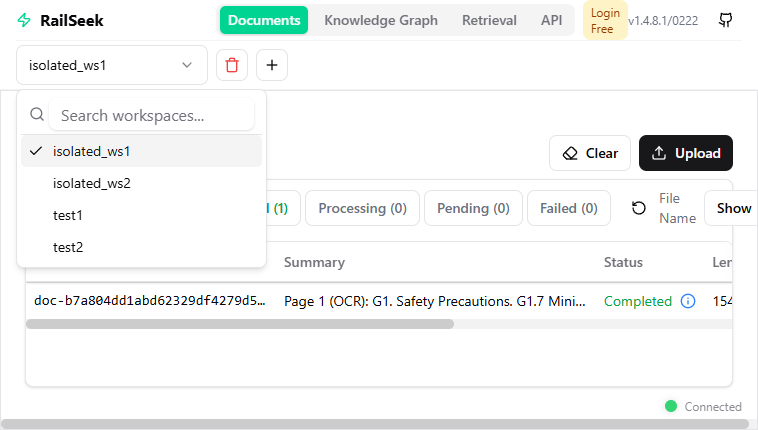758x430 pixels.
Task: Delete workspace with the red trash icon
Action: tap(232, 65)
